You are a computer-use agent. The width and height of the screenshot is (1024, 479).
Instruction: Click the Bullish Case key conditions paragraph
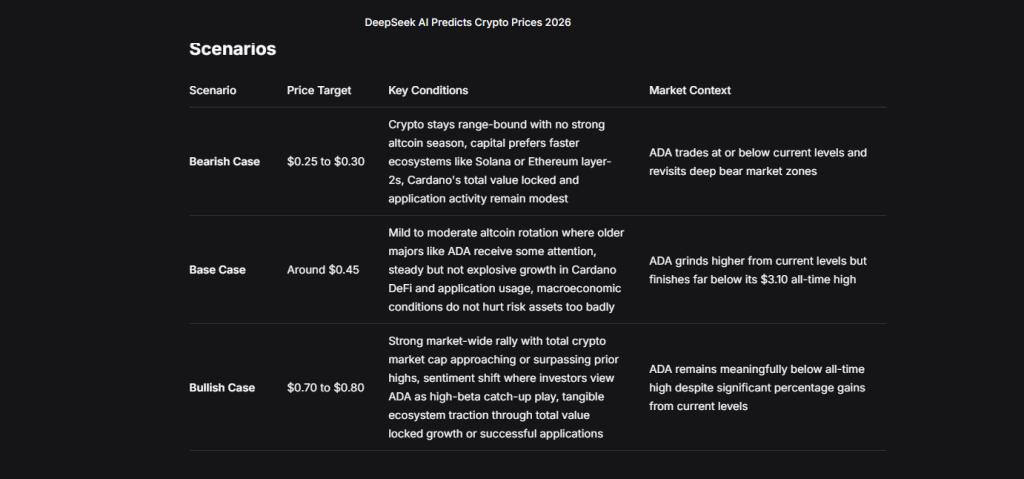tap(504, 387)
